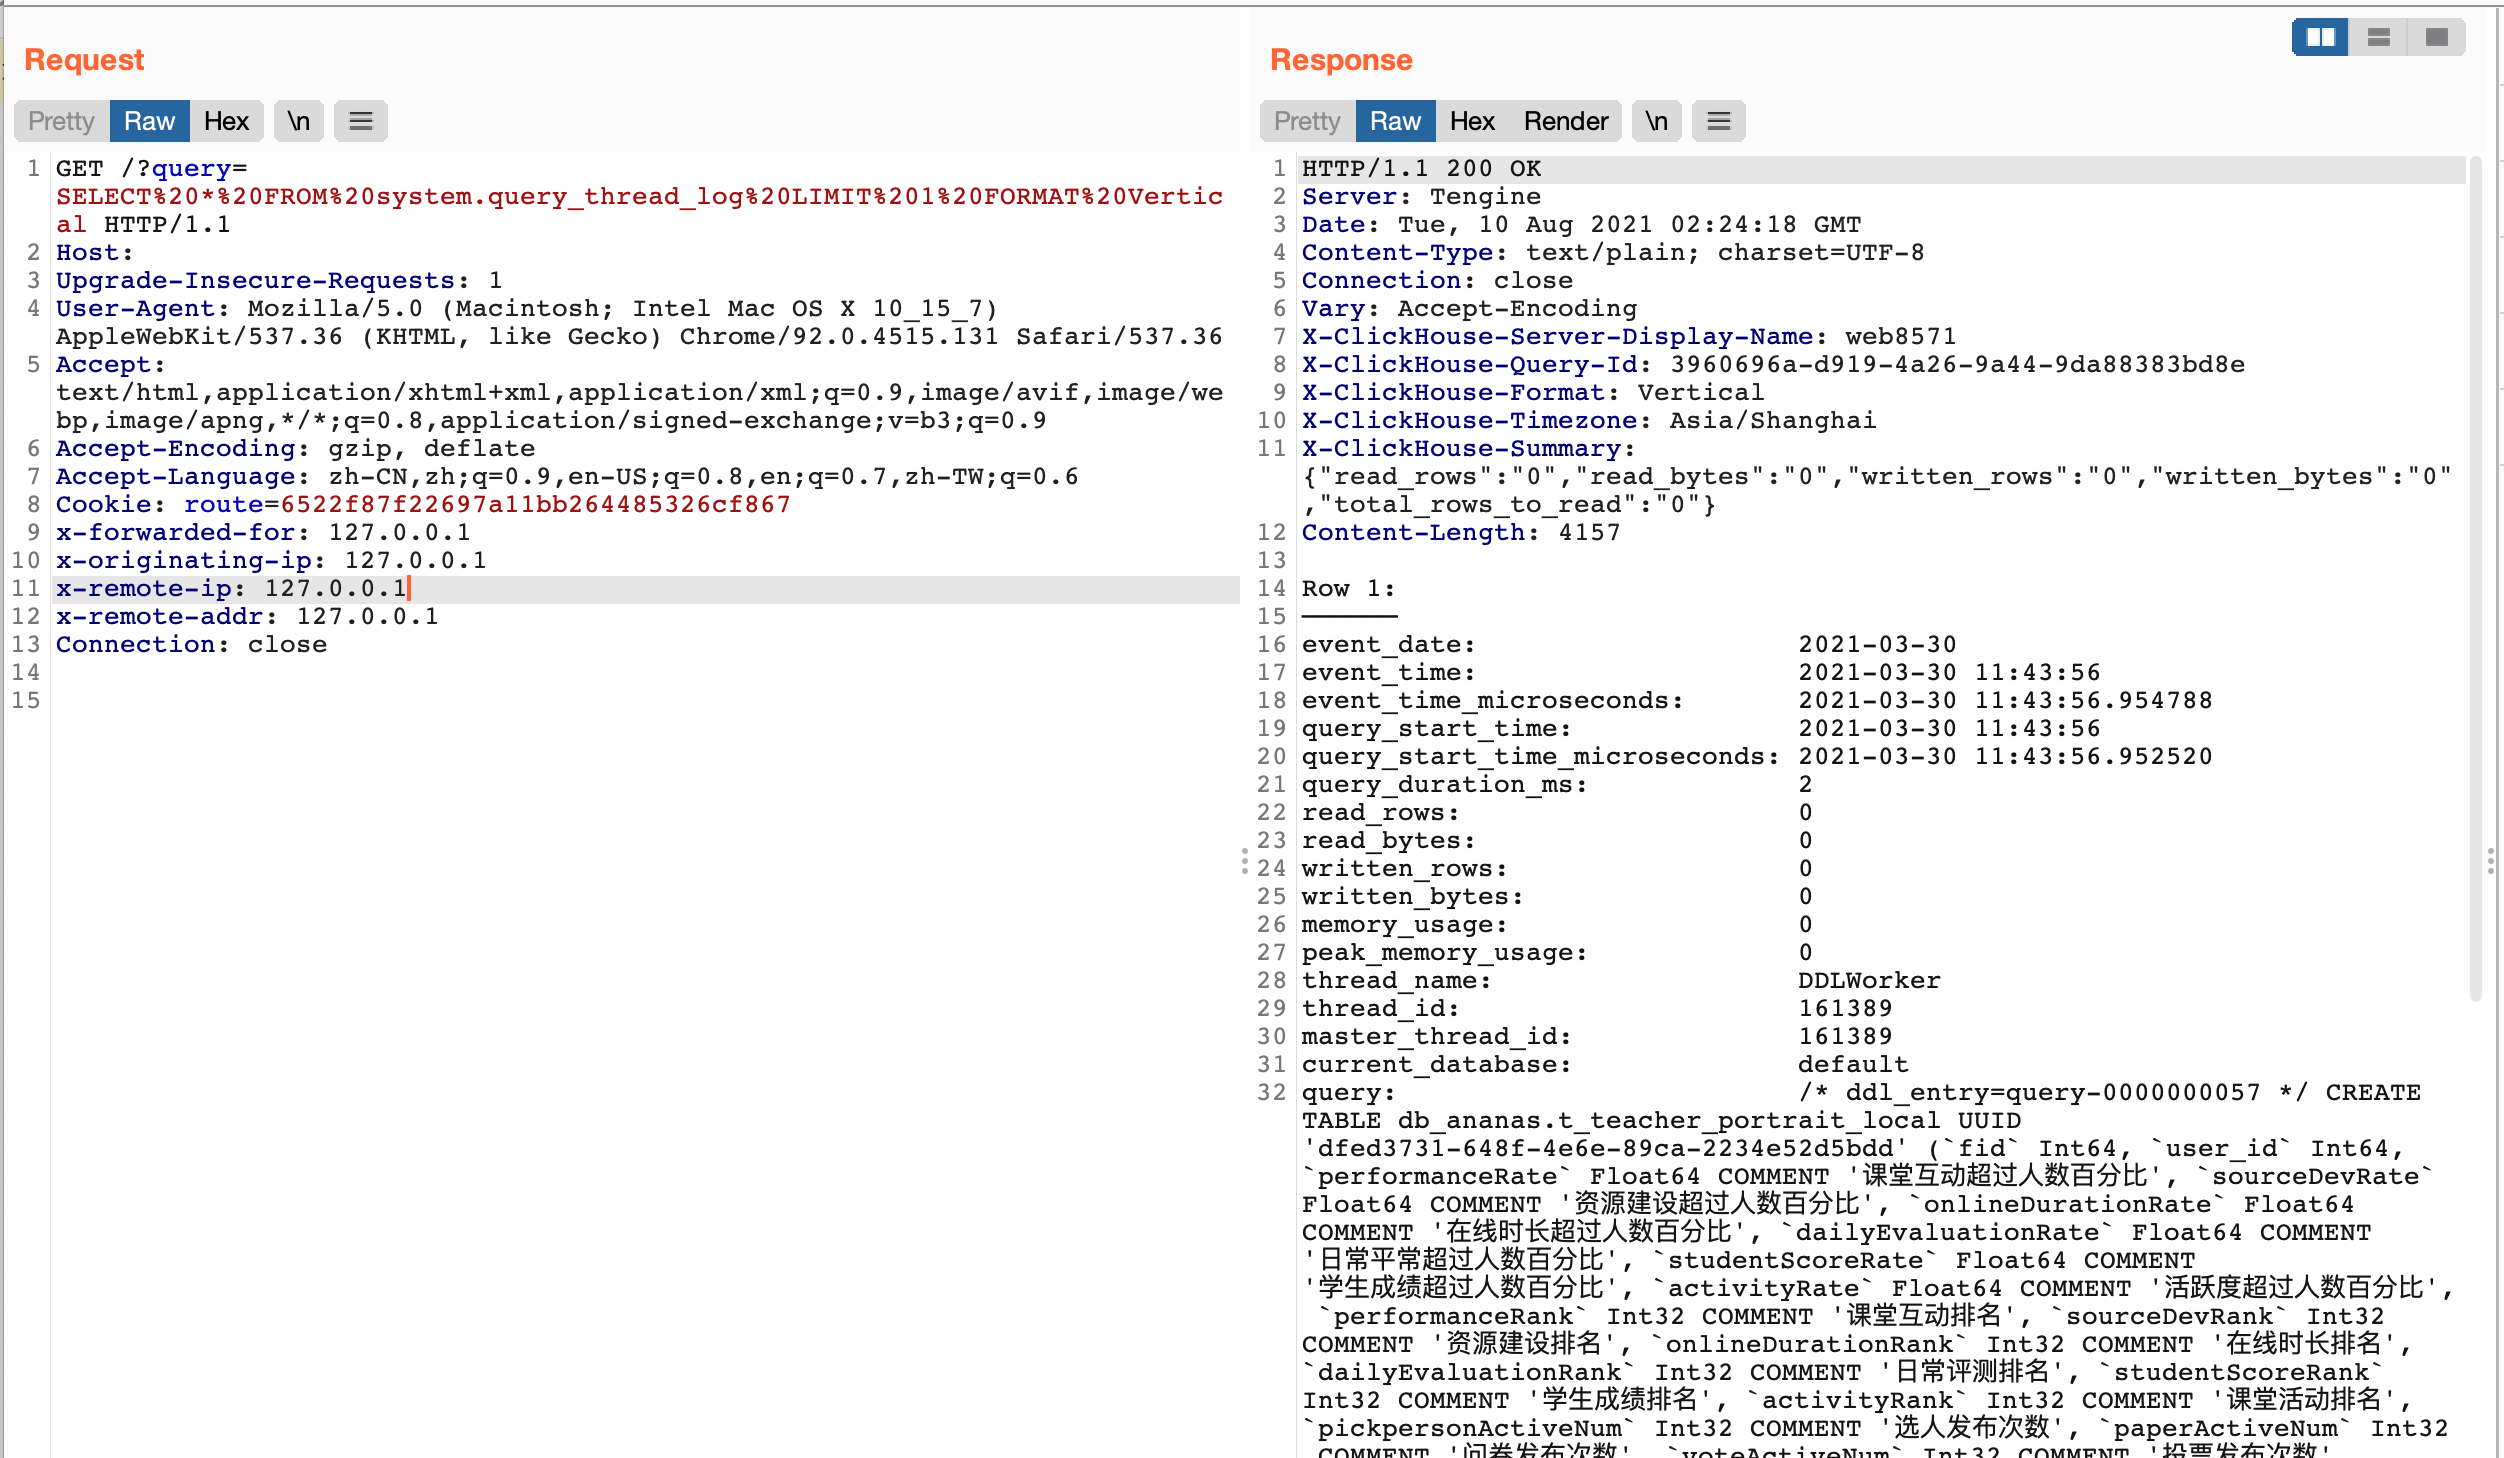
Task: Click the right edge panel collapse handle
Action: tap(2490, 861)
